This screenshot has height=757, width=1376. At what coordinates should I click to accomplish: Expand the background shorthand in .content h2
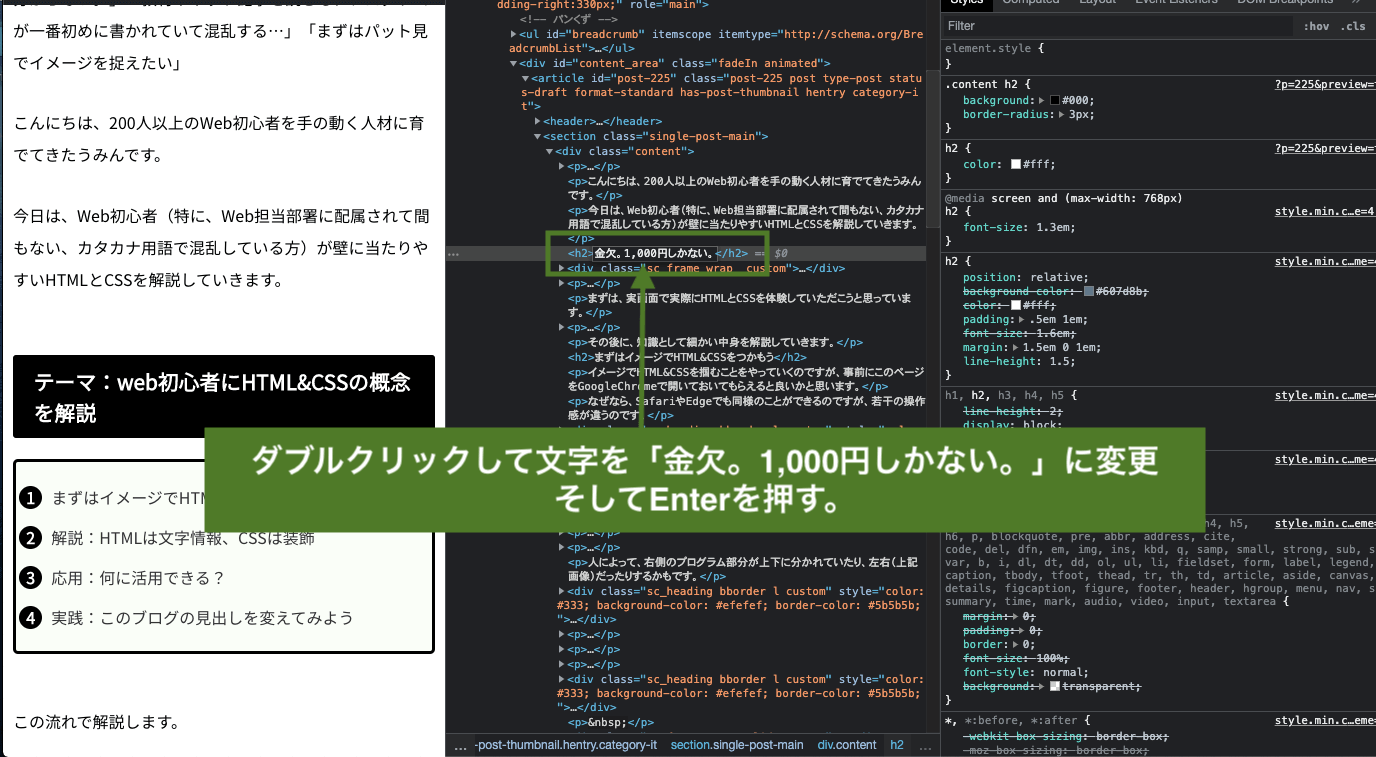click(1041, 100)
